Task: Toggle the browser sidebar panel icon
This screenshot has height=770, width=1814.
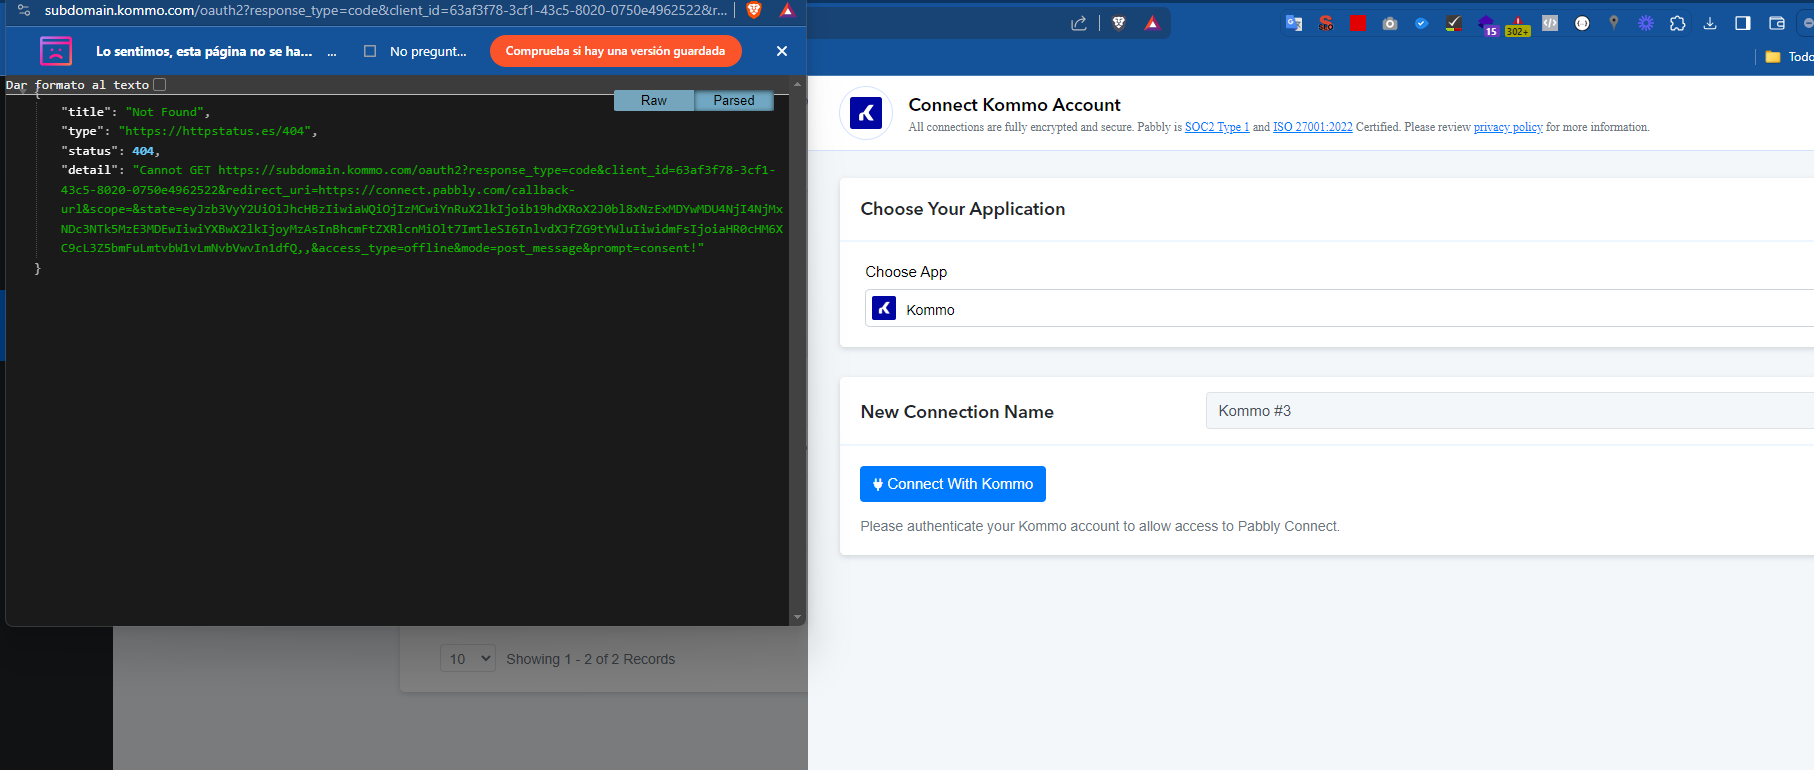Action: (x=1743, y=23)
